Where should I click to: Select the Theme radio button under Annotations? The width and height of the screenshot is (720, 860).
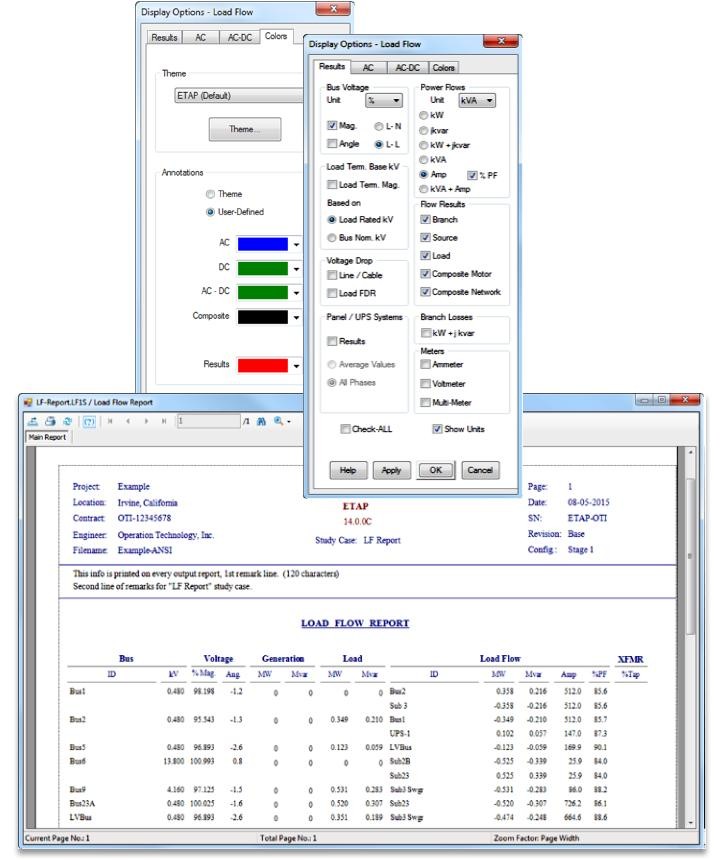[210, 194]
